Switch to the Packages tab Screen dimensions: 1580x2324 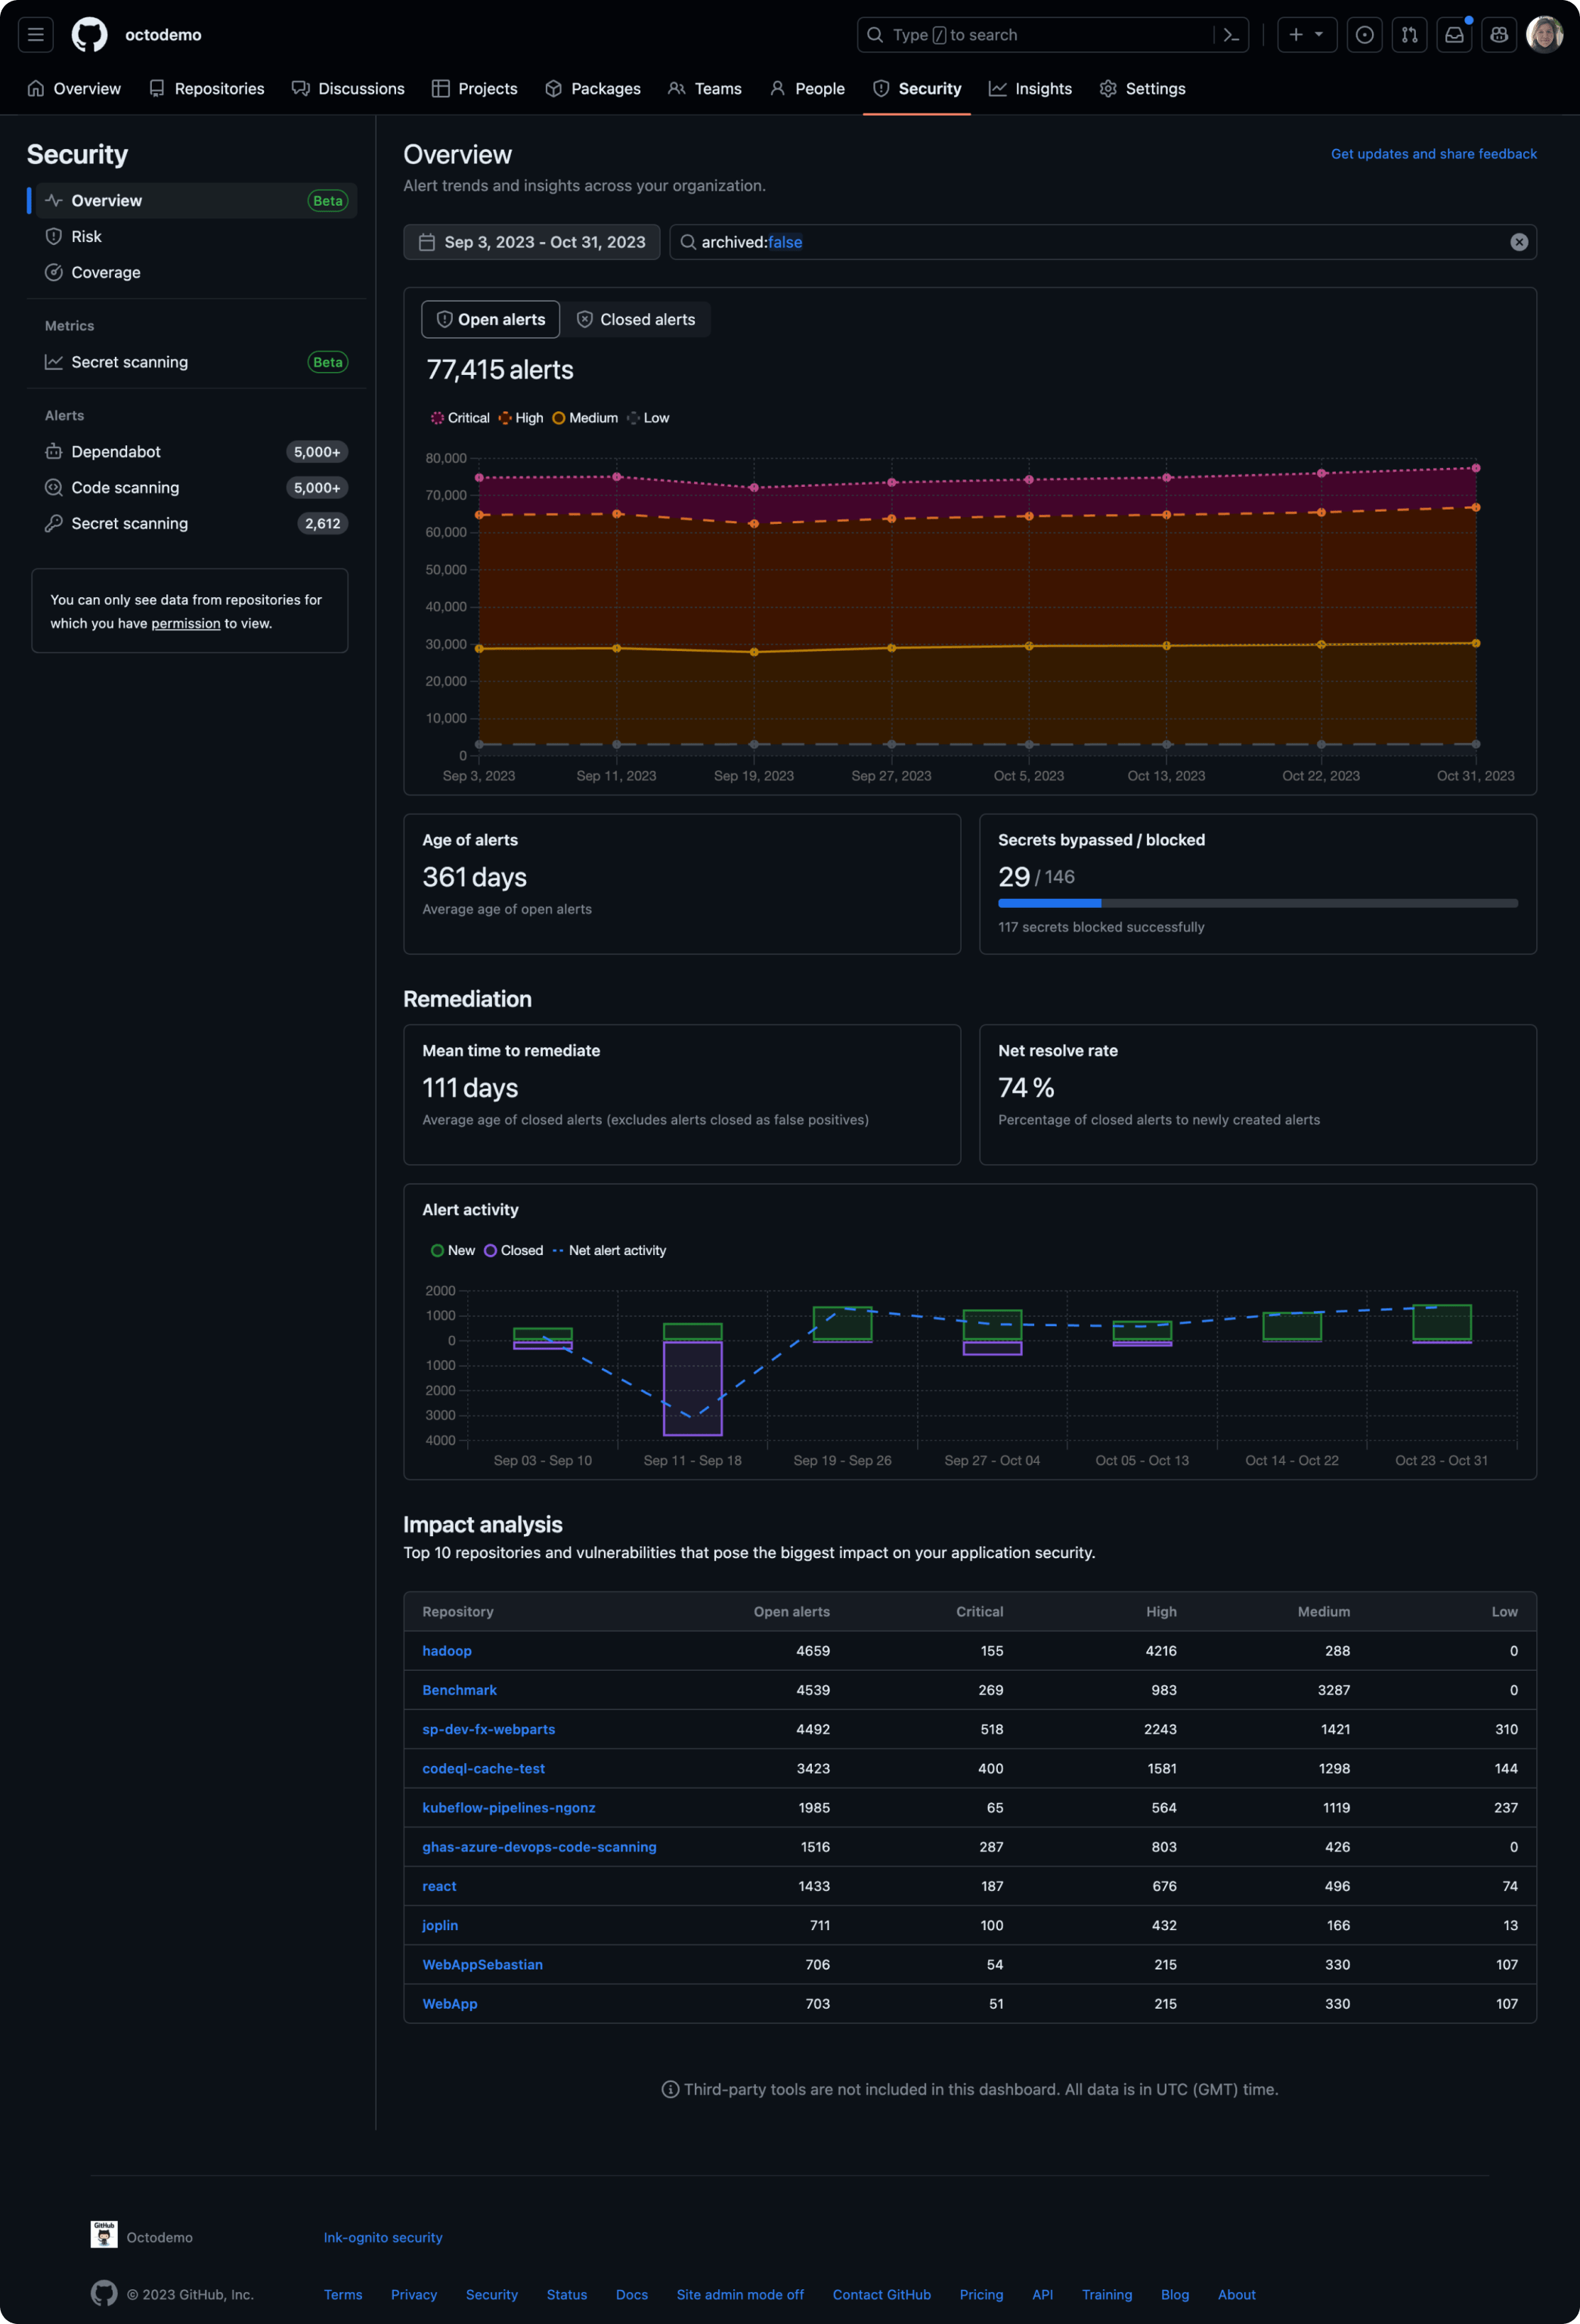coord(593,89)
